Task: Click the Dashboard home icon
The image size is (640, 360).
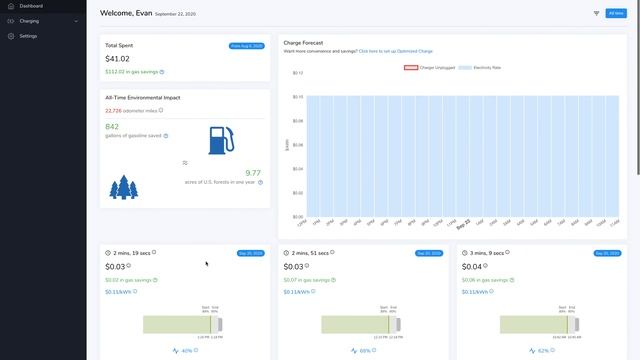Action: coord(11,6)
